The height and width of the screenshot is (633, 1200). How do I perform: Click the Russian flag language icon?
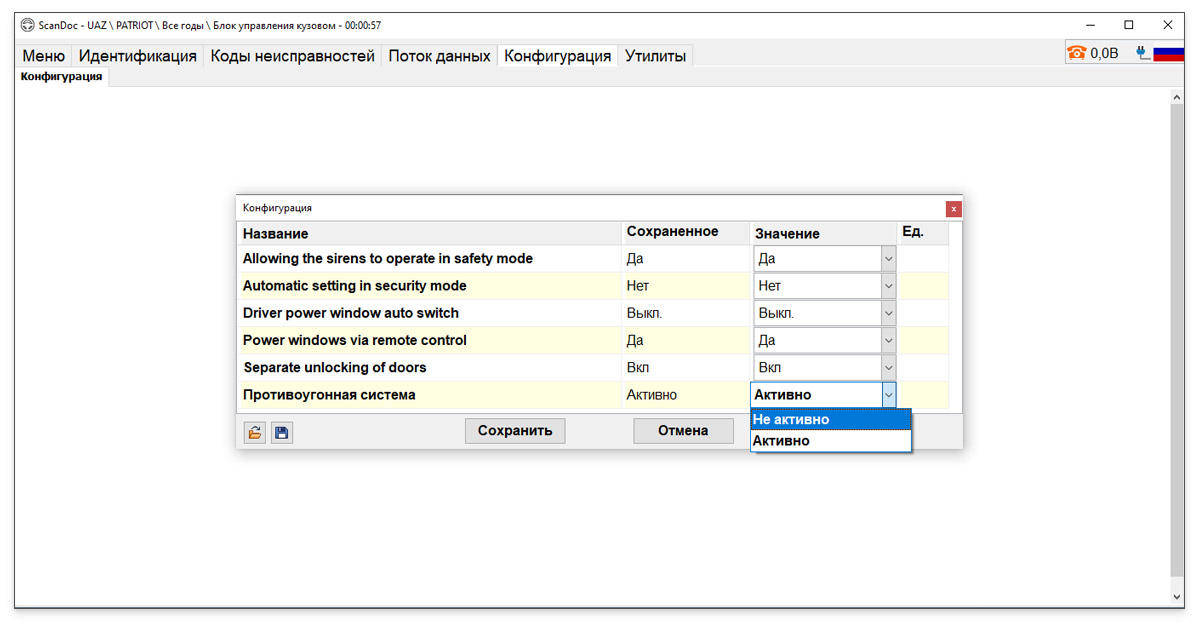click(x=1168, y=53)
